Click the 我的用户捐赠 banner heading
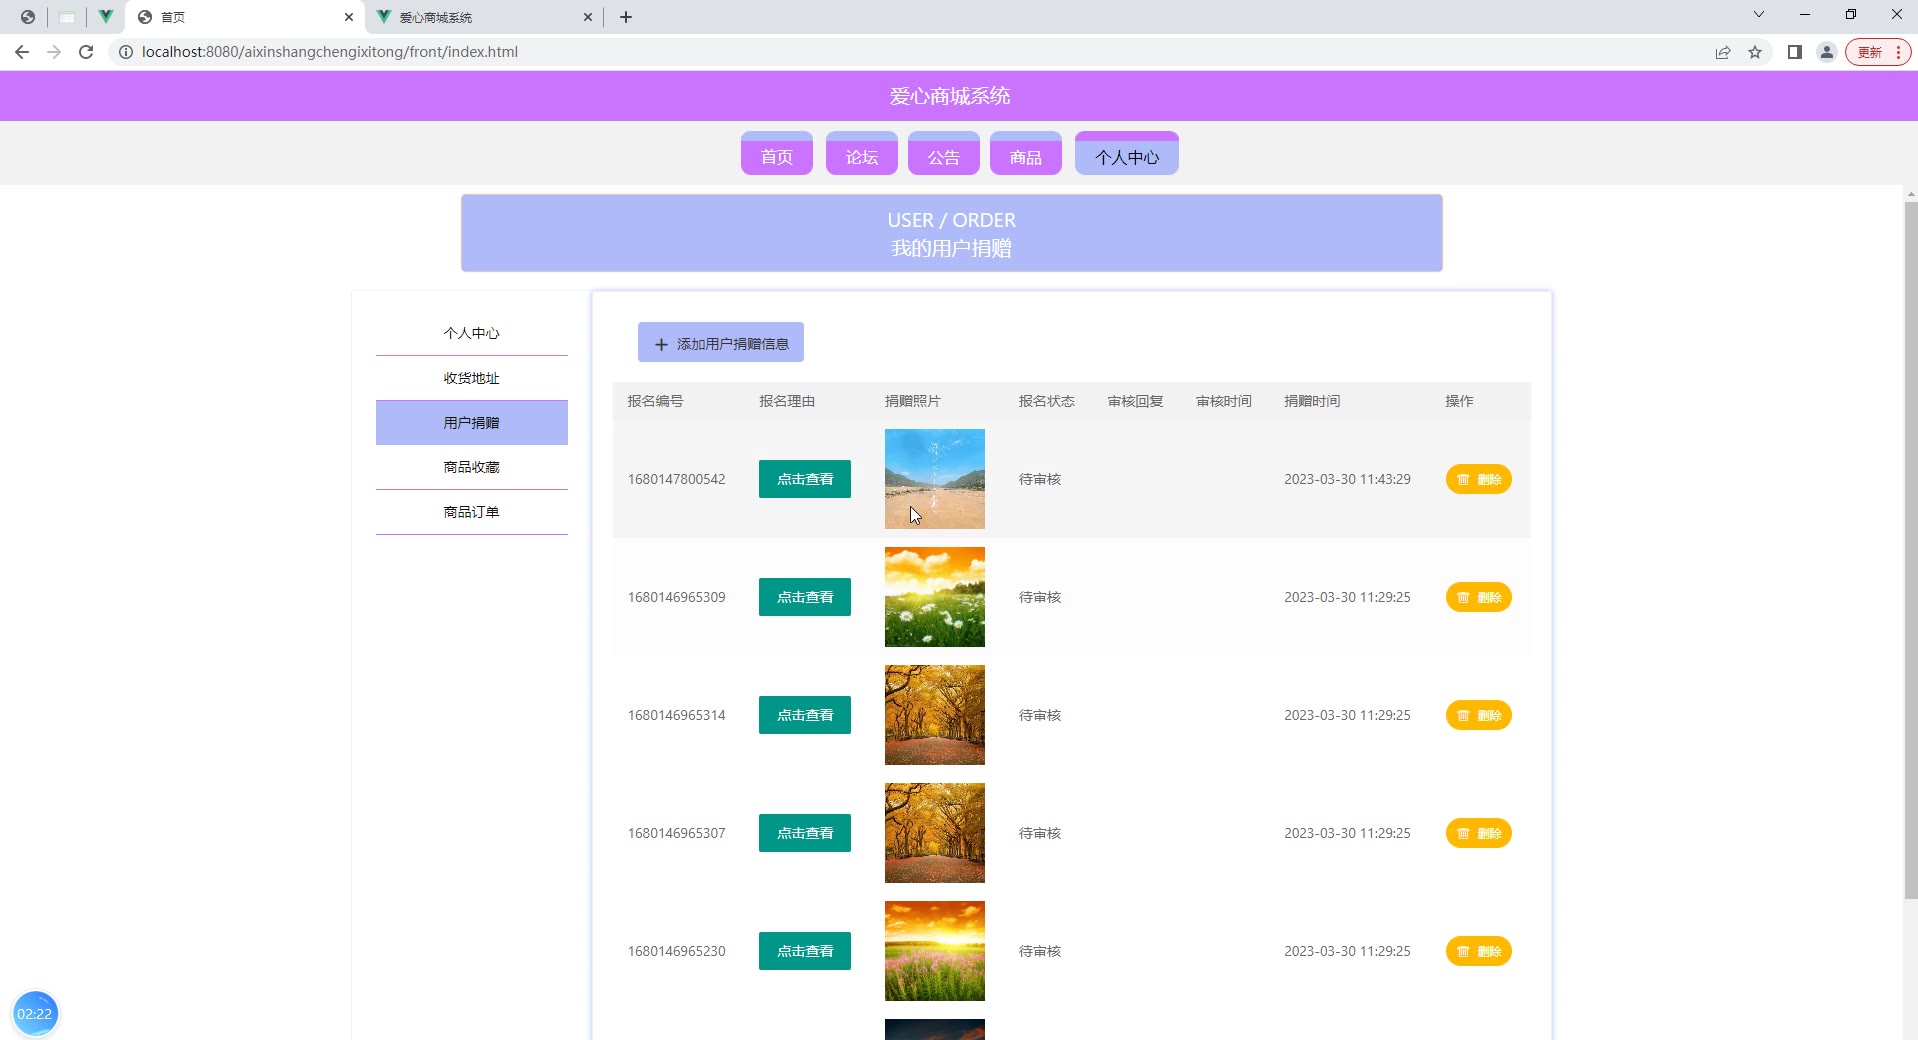This screenshot has width=1918, height=1040. 951,248
